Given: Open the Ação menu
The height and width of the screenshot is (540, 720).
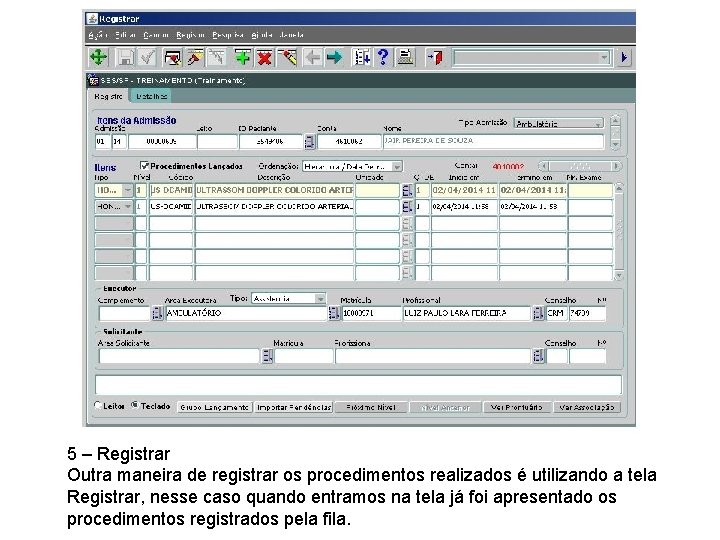Looking at the screenshot, I should coord(97,35).
